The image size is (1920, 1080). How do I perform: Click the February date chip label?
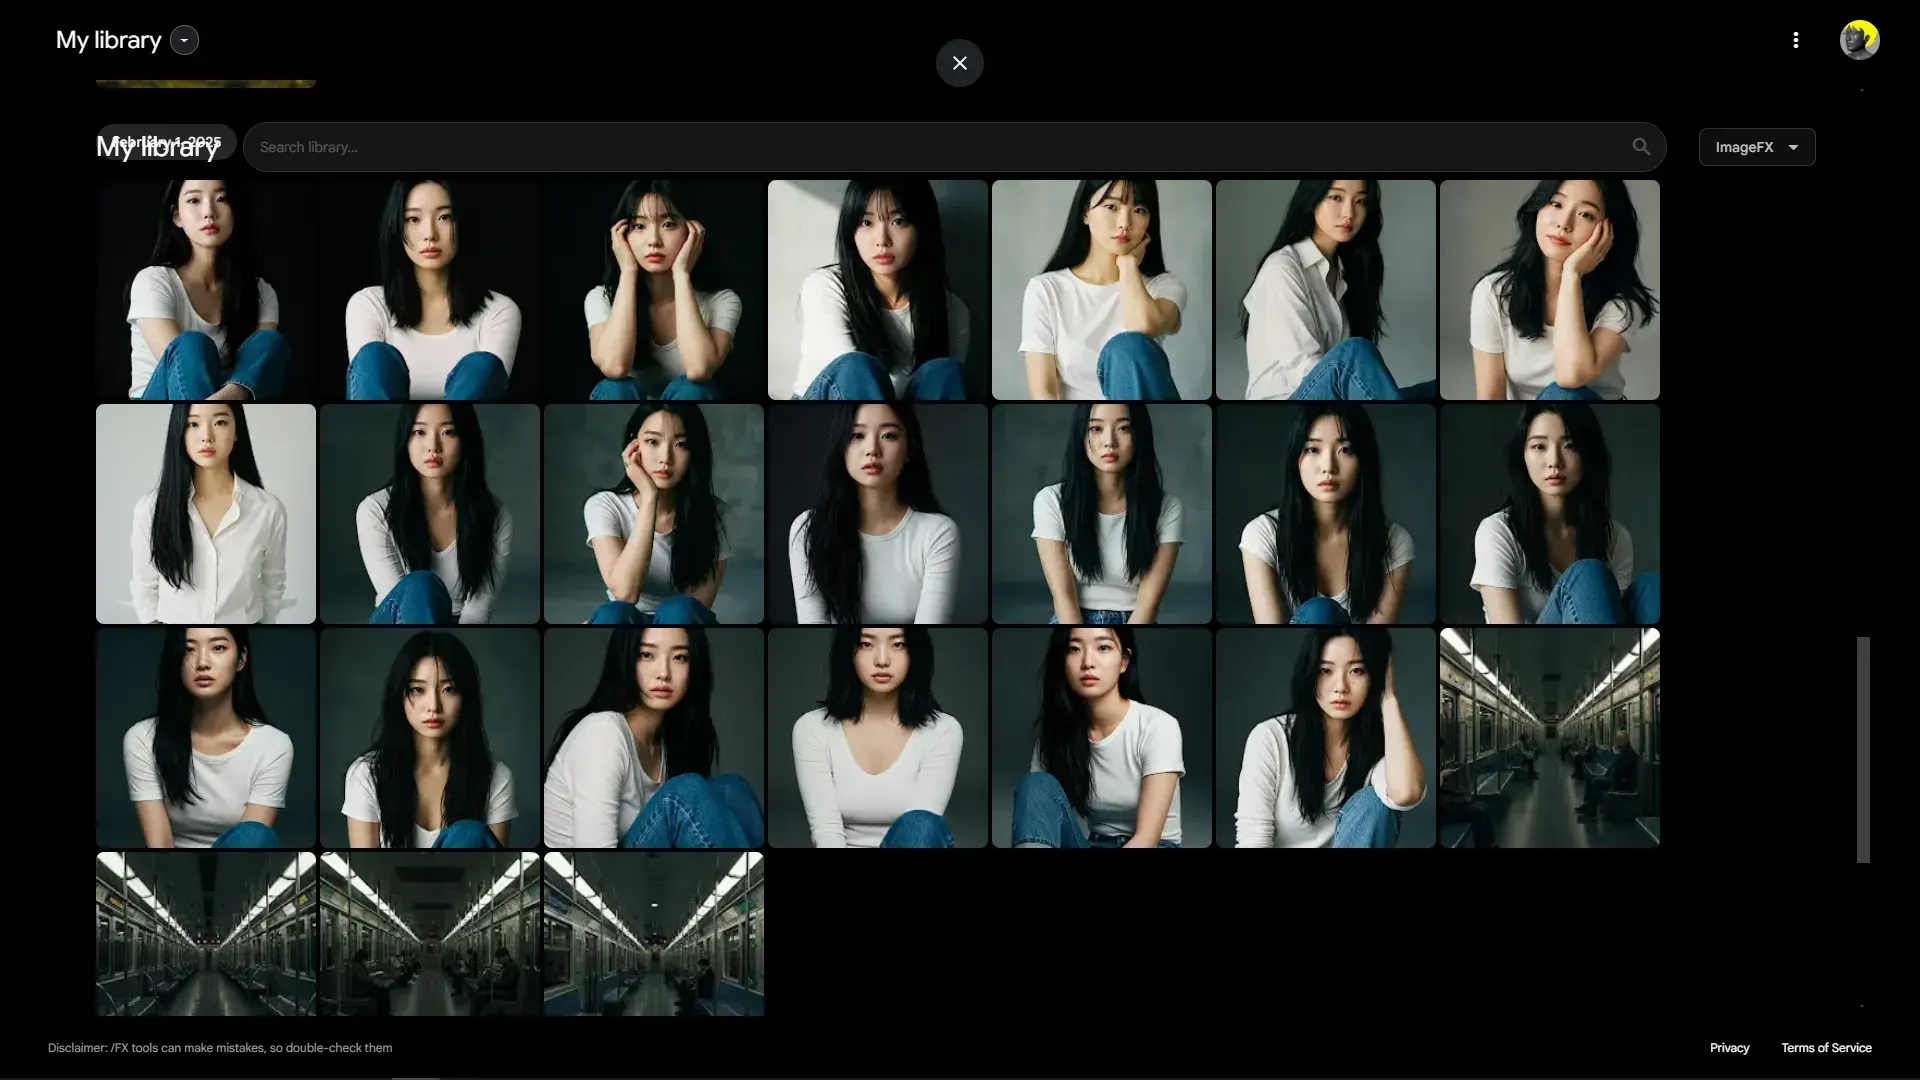click(166, 142)
